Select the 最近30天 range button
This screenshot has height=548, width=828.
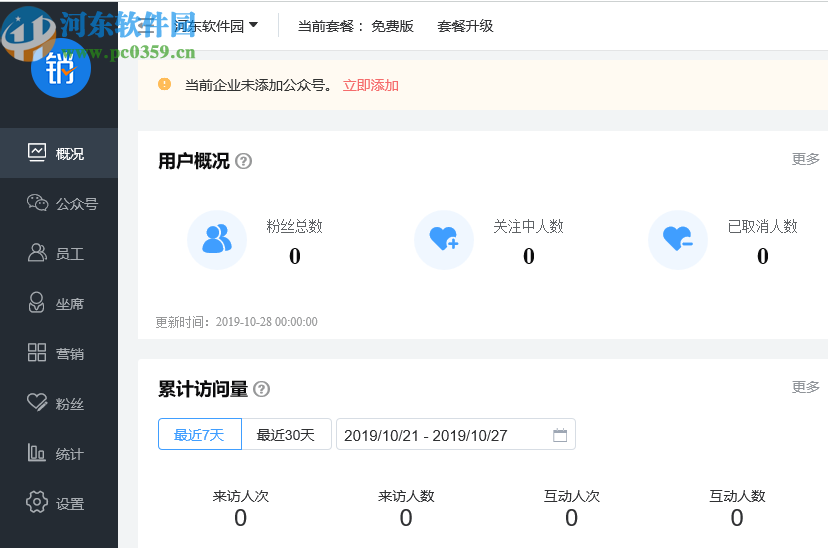[286, 434]
